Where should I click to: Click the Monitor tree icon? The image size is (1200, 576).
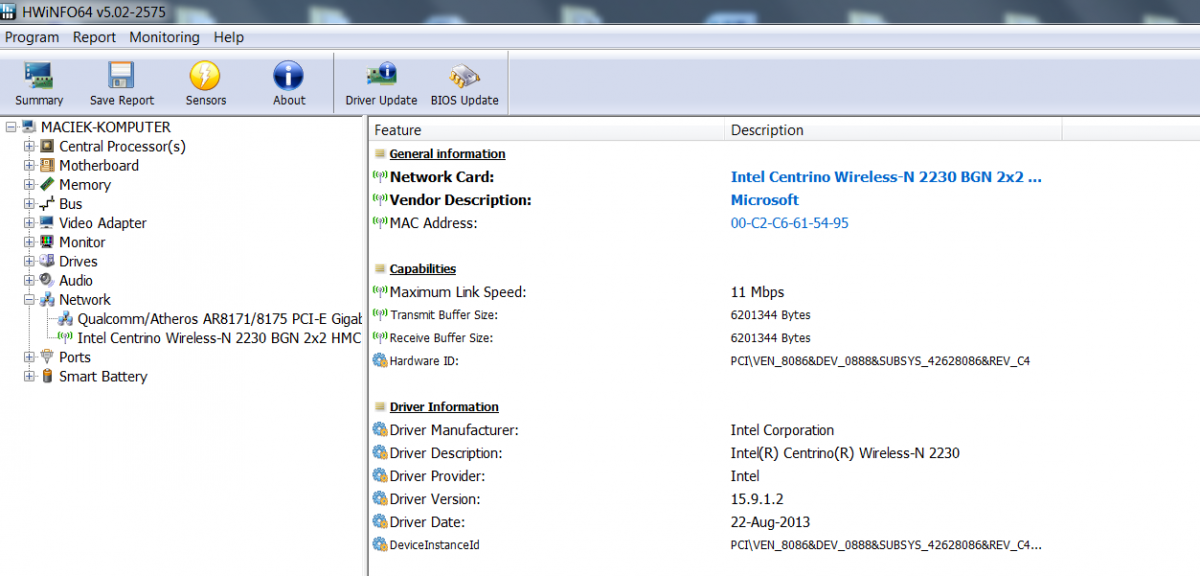coord(47,242)
